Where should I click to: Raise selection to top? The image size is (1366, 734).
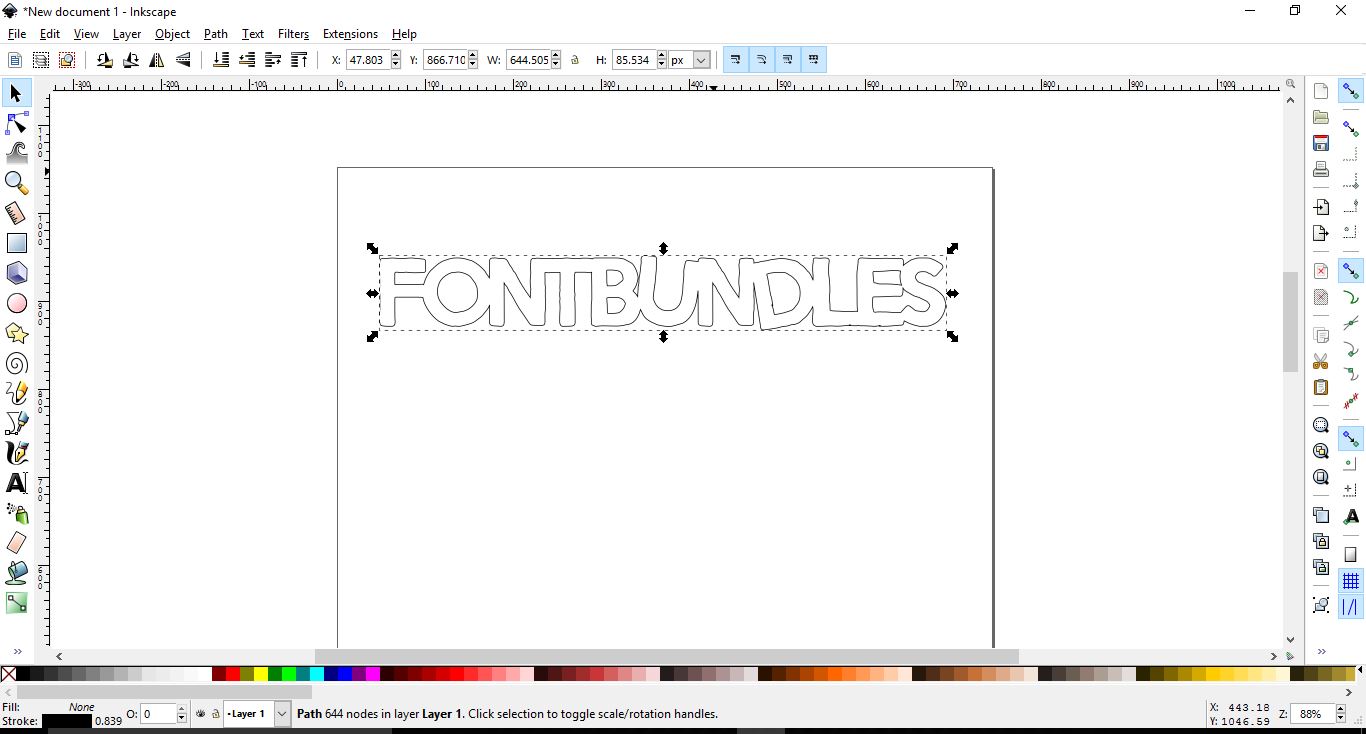pos(299,60)
